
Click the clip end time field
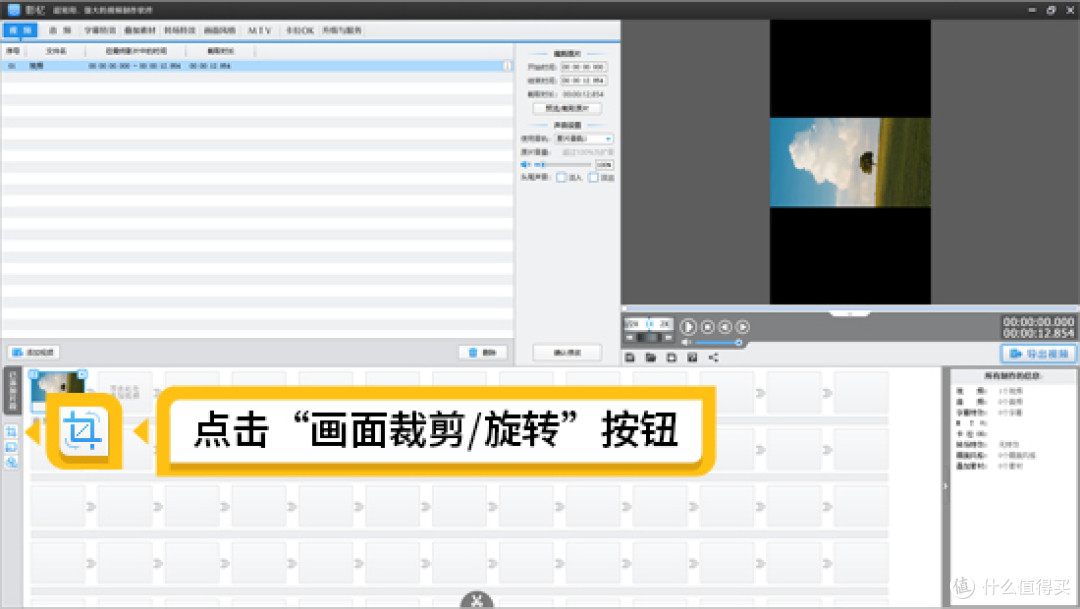[x=583, y=81]
